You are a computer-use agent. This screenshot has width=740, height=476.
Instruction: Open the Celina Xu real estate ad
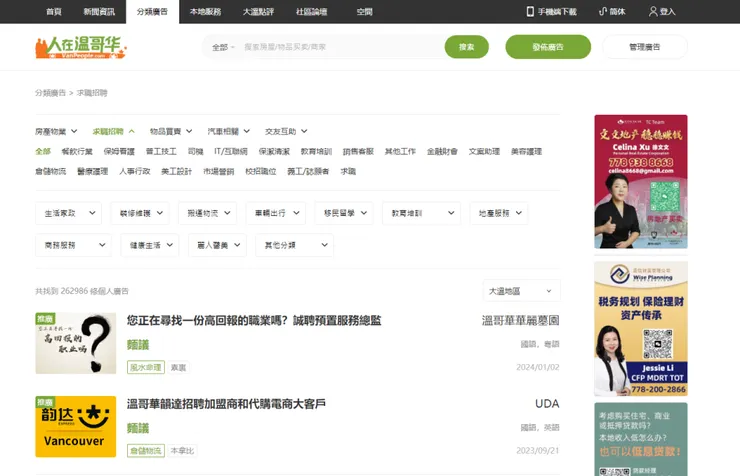(x=641, y=182)
